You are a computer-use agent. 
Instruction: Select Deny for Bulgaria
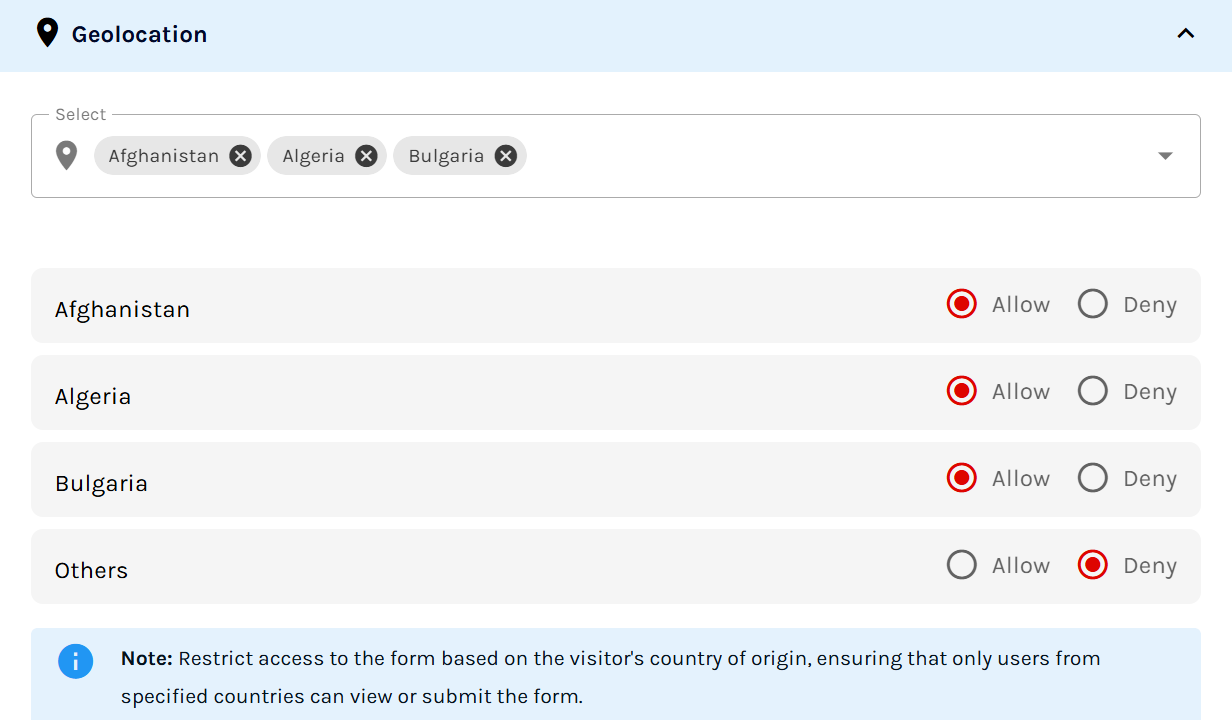1093,478
